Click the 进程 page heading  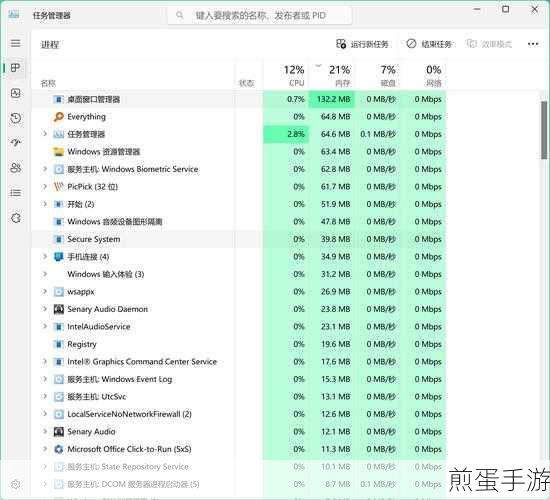[x=50, y=45]
